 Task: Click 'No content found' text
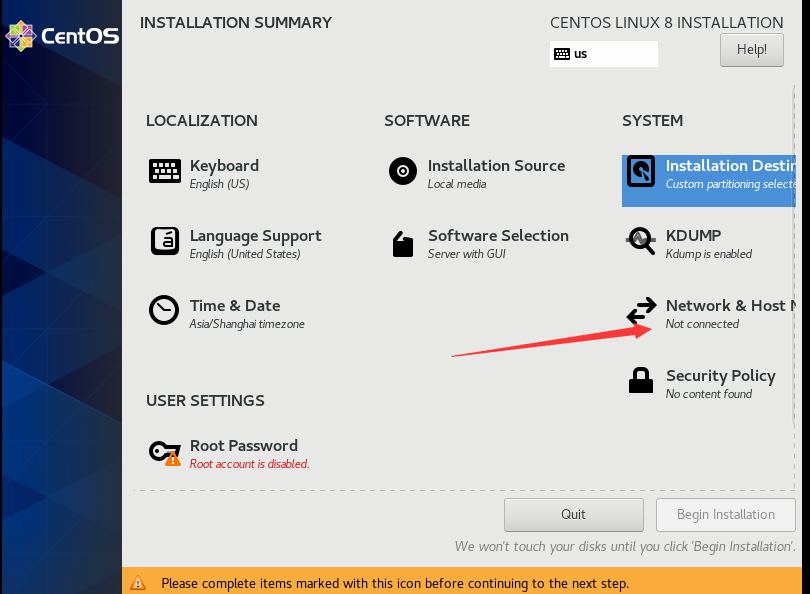point(708,394)
